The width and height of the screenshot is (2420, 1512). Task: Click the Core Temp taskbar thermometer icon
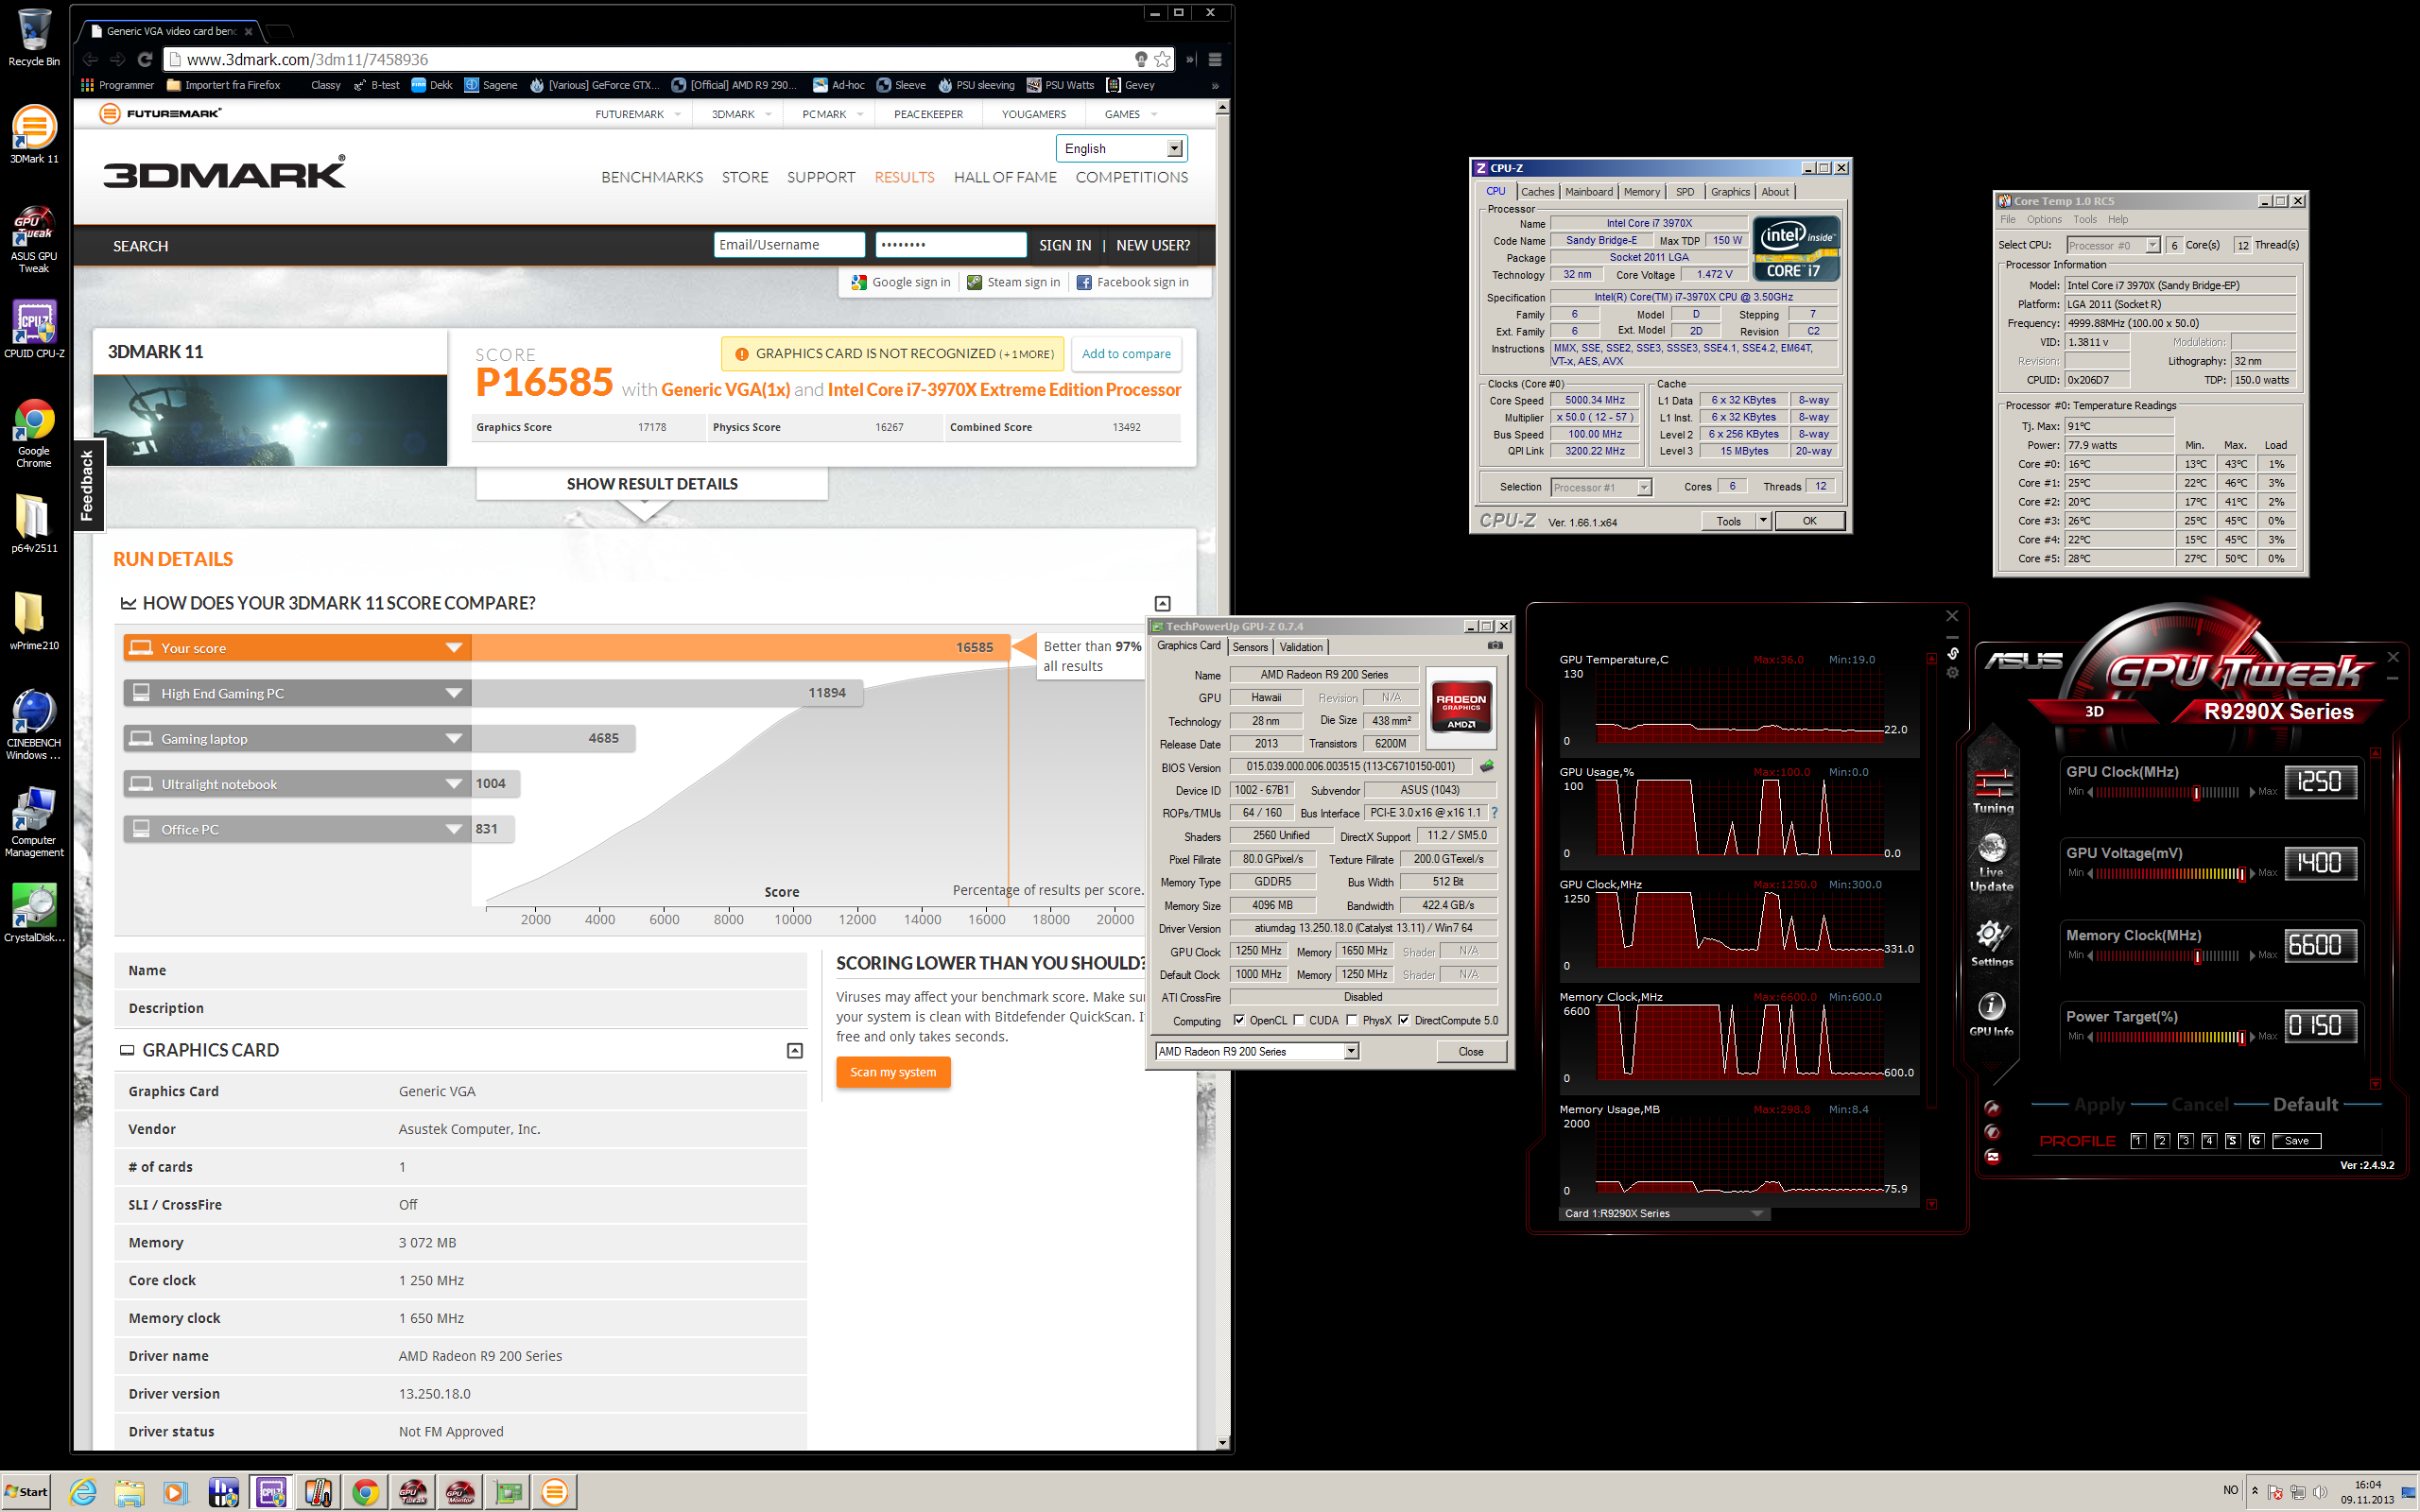[318, 1492]
